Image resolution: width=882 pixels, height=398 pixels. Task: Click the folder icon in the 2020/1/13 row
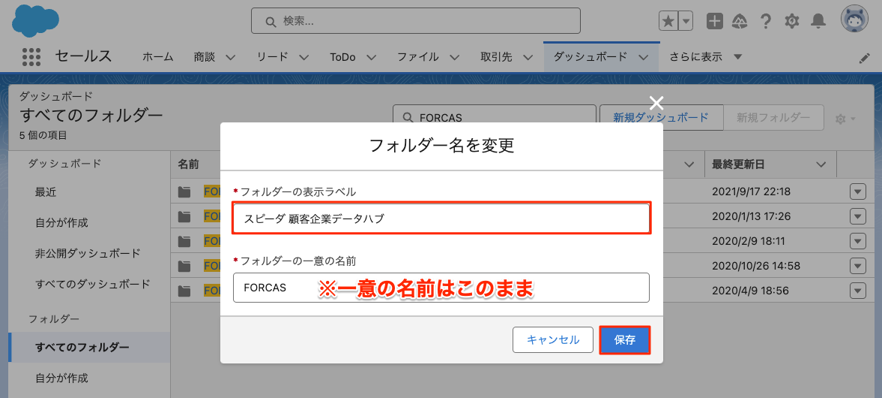click(184, 216)
